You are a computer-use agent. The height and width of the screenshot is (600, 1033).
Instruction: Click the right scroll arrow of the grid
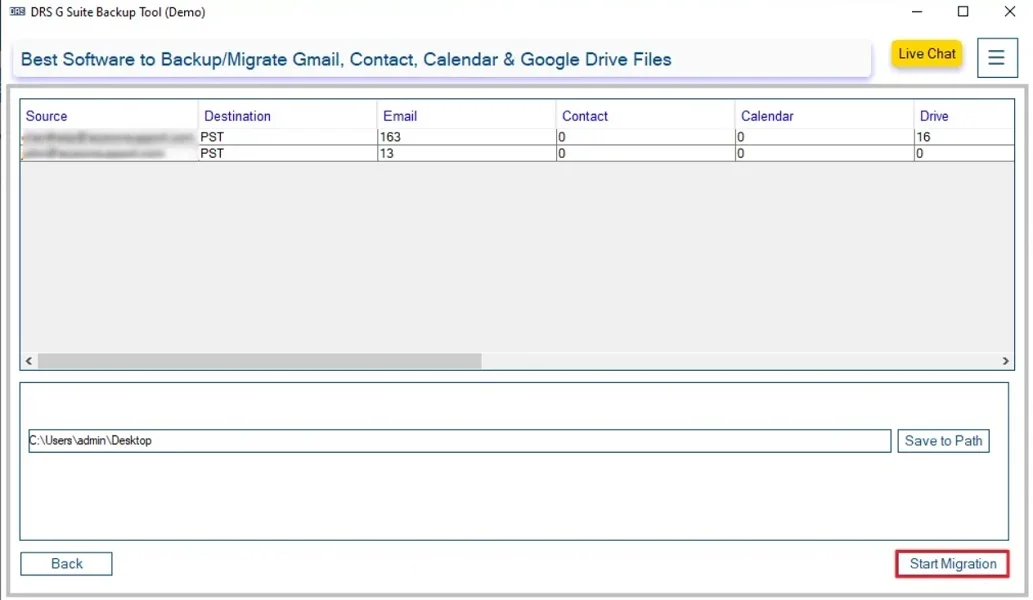point(1006,361)
